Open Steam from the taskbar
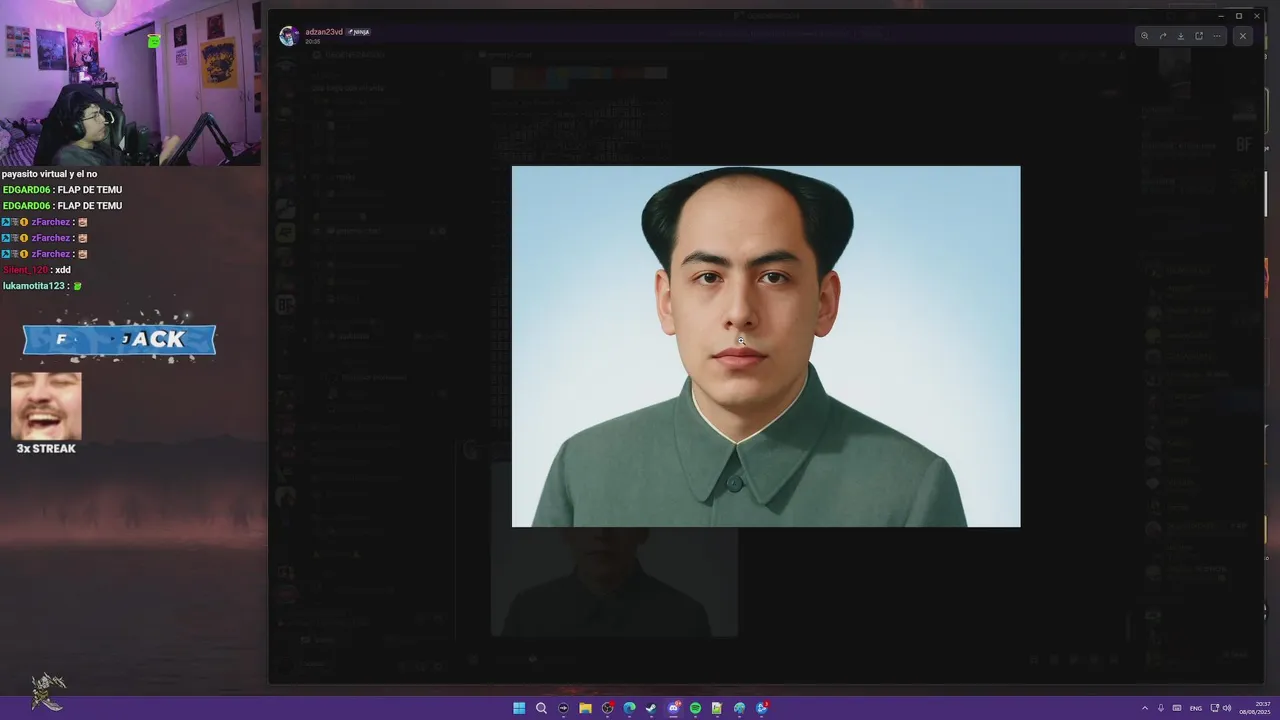Screen dimensions: 1280x720 651,708
